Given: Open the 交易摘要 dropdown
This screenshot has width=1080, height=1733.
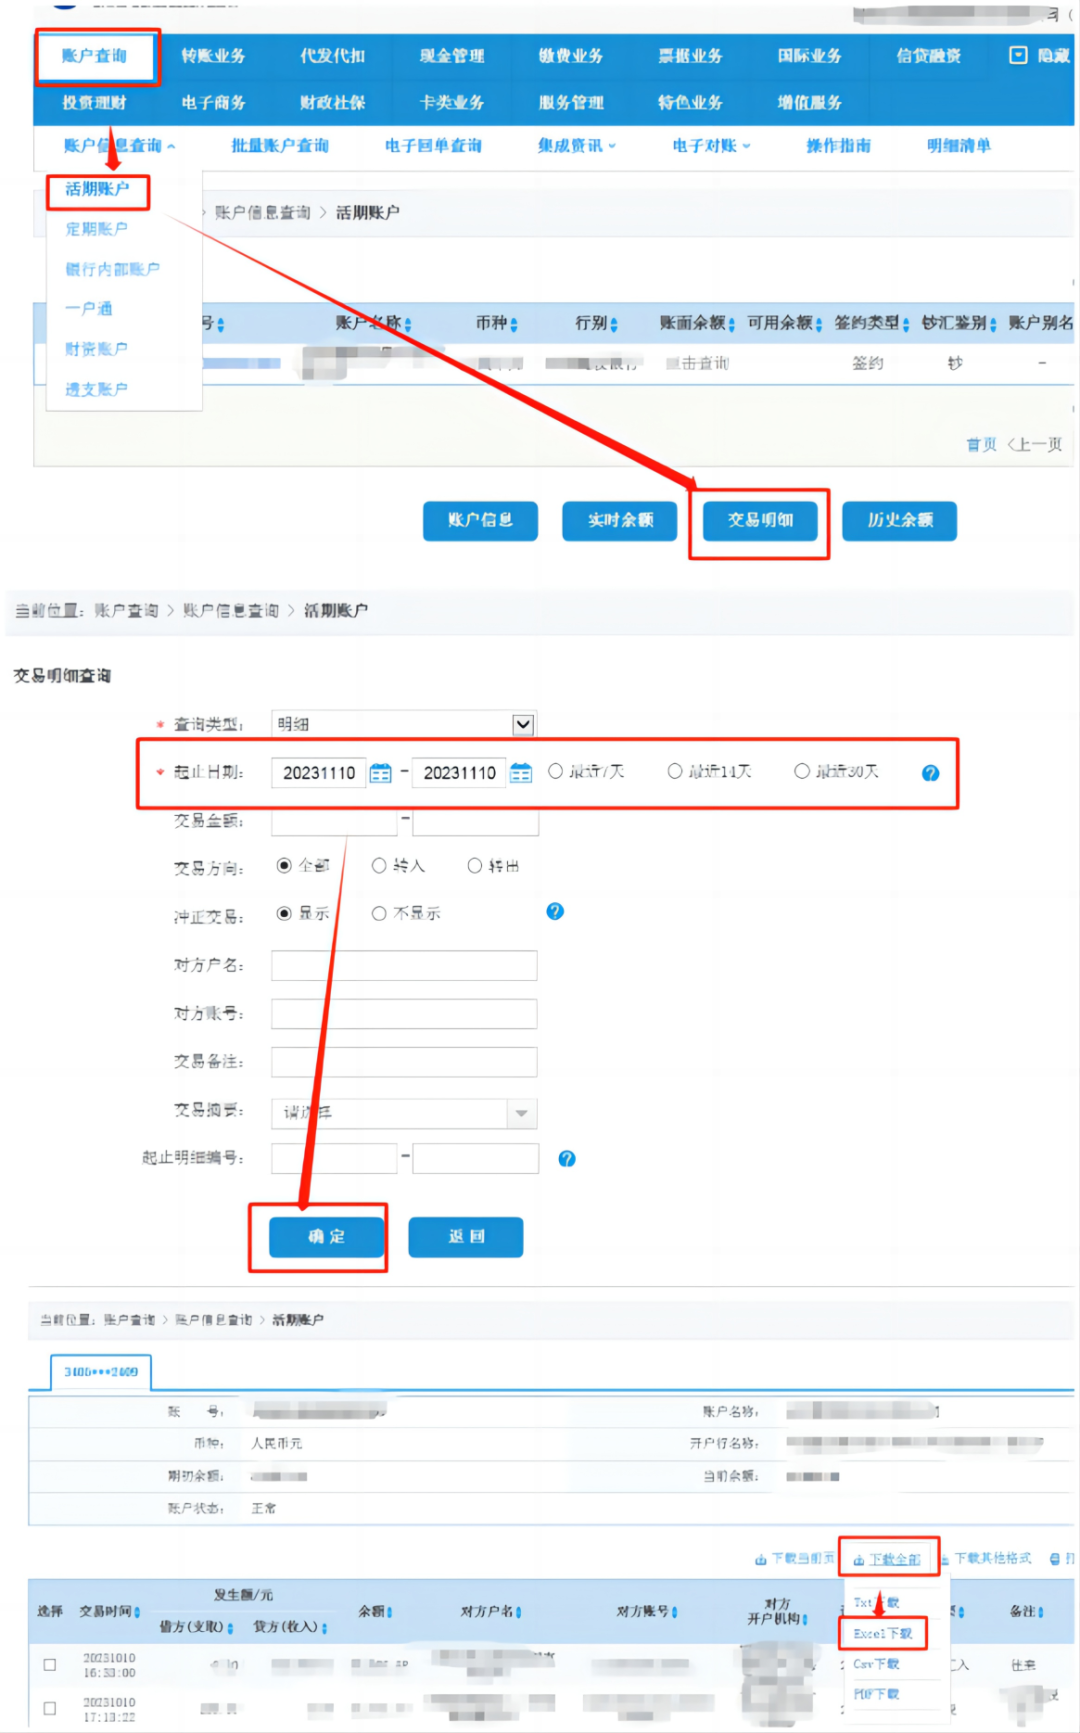Looking at the screenshot, I should click(x=404, y=1113).
